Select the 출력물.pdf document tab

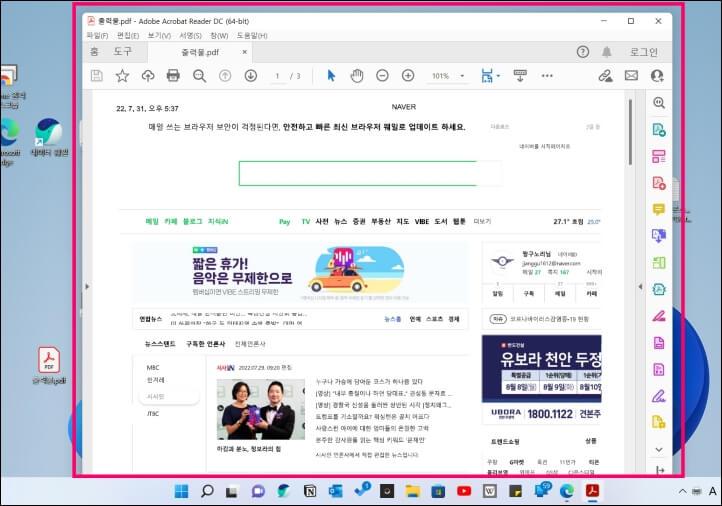tap(200, 52)
